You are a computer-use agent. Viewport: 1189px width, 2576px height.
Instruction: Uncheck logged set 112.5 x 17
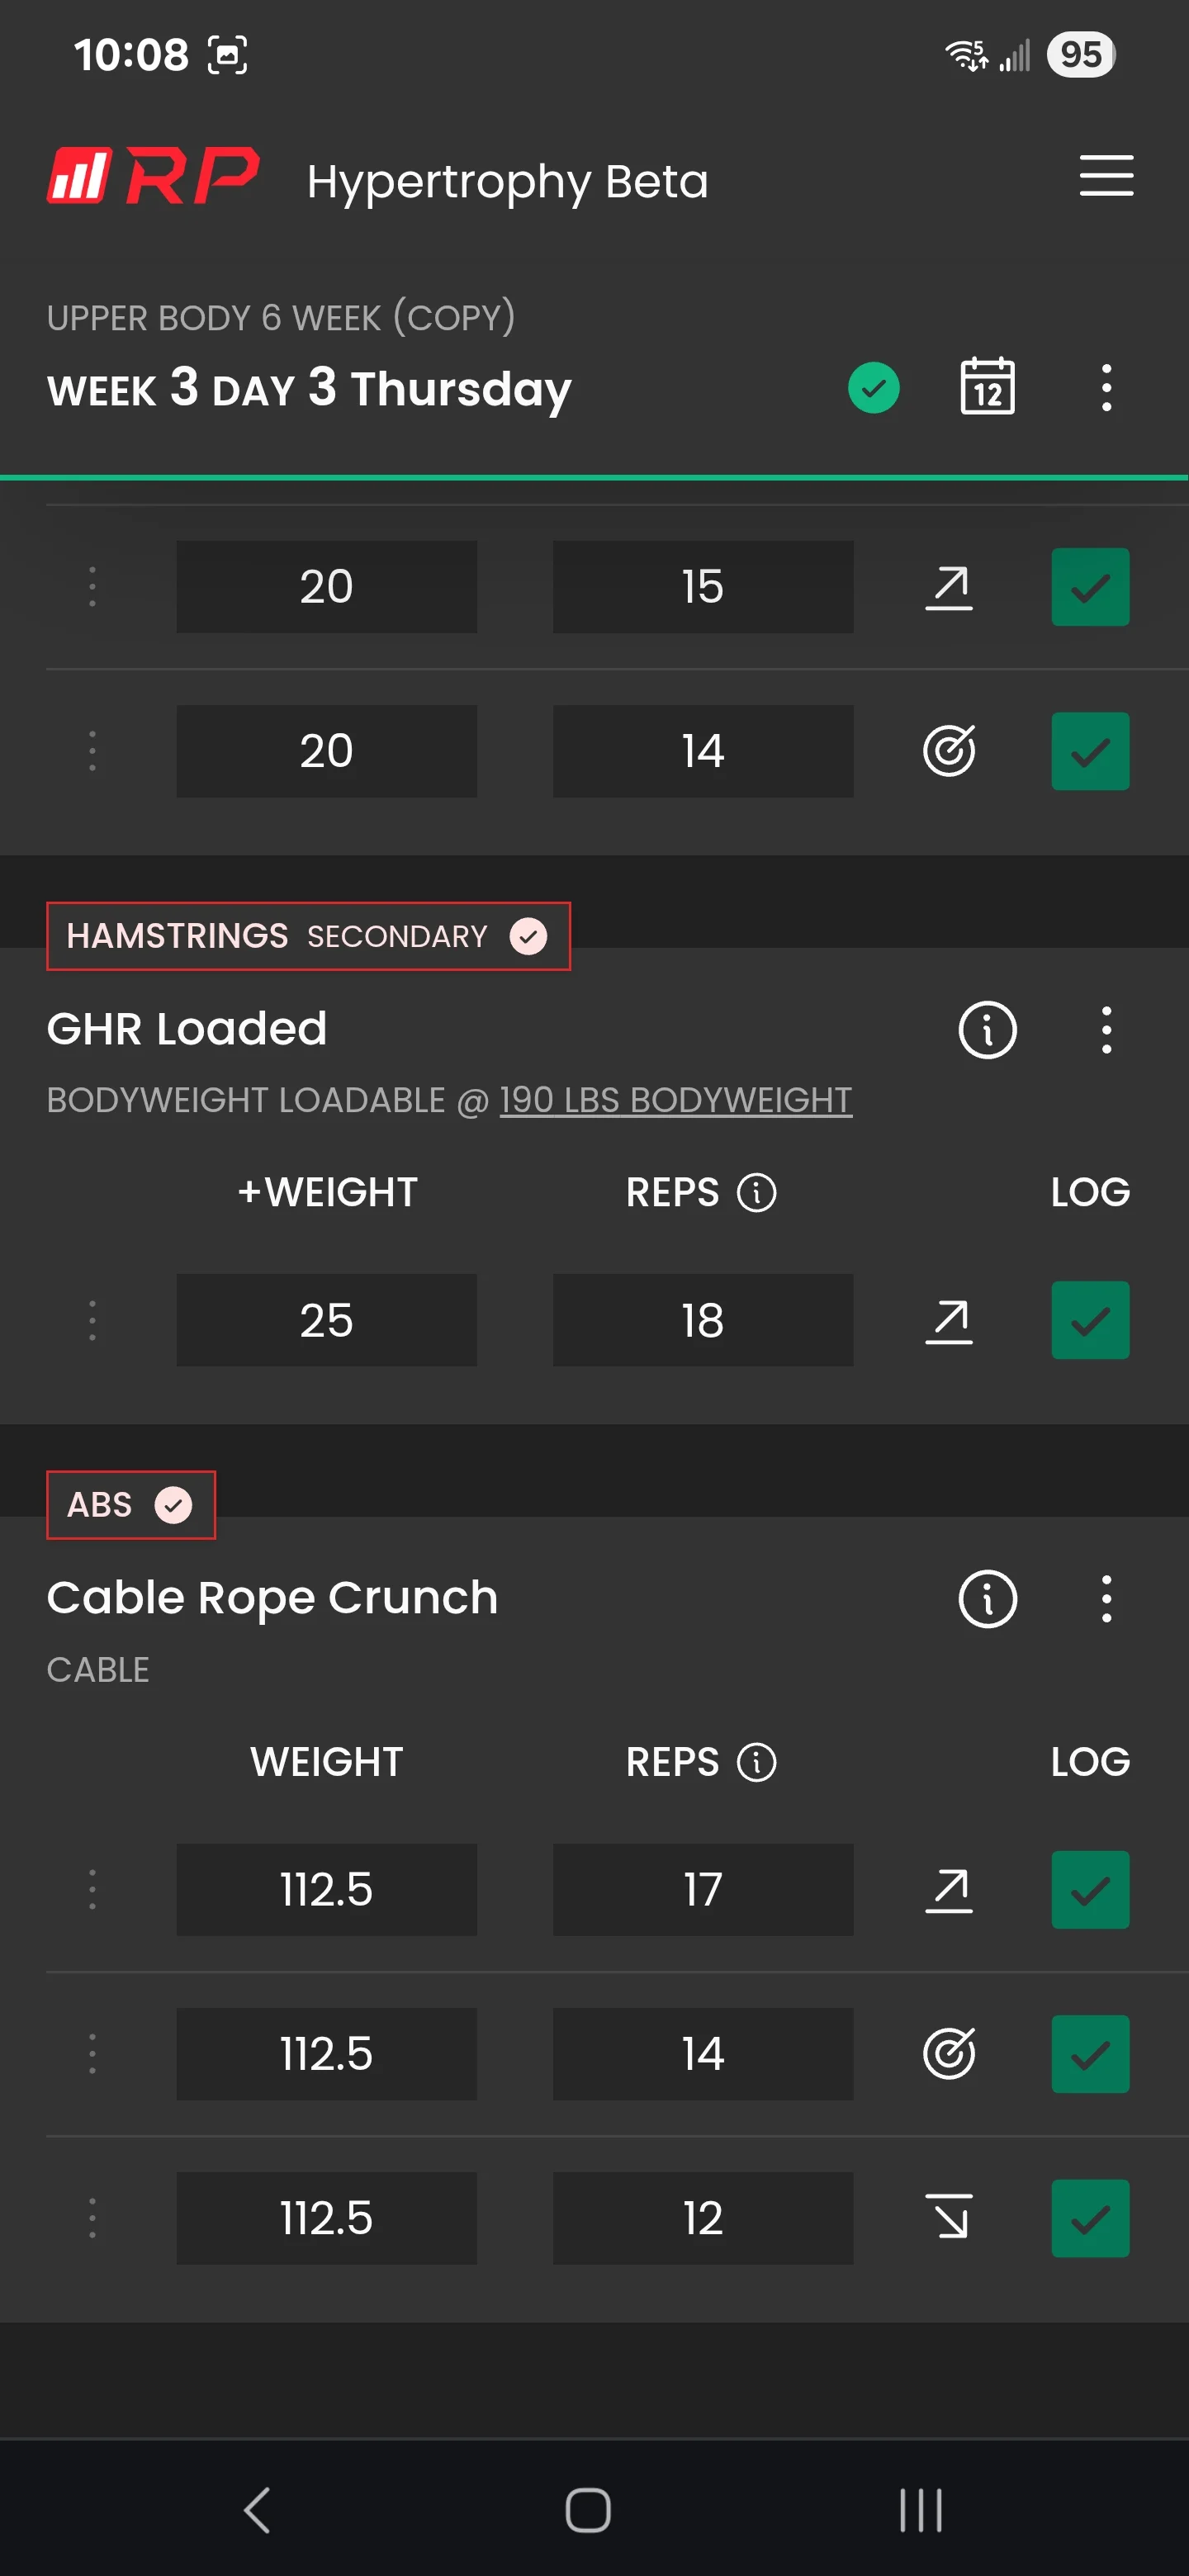click(x=1090, y=1889)
